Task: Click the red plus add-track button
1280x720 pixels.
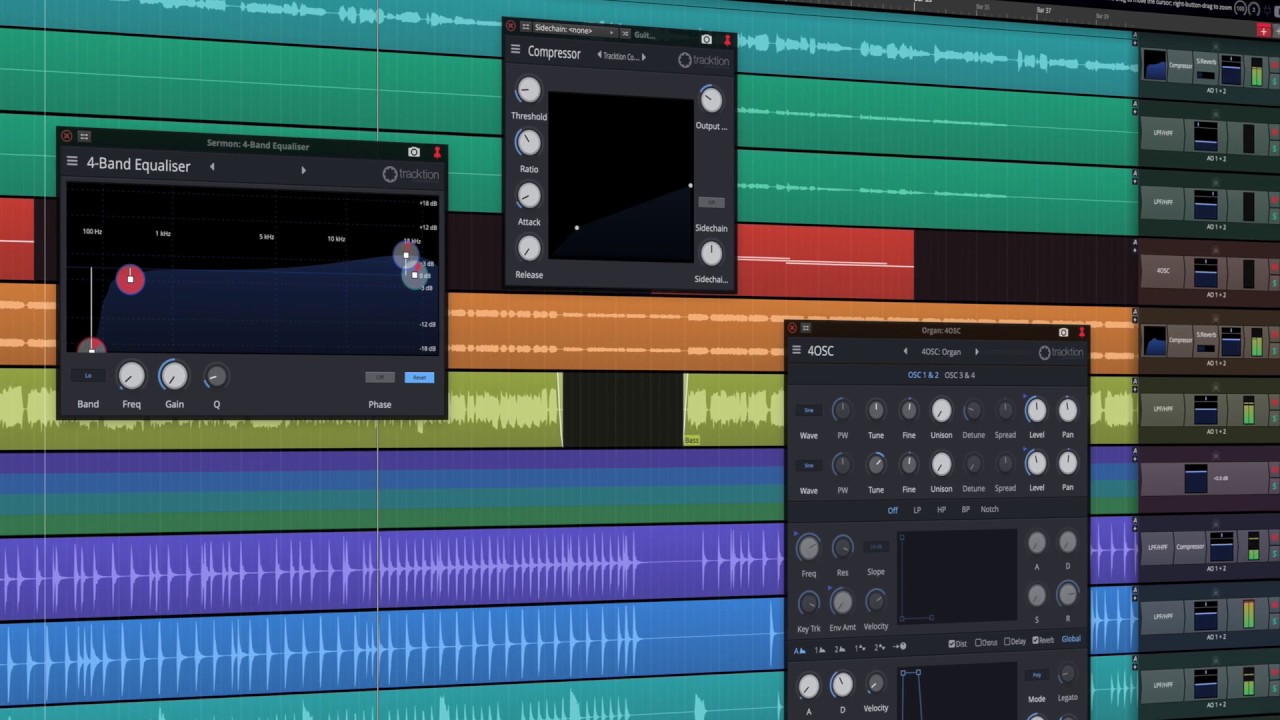Action: (x=1263, y=31)
